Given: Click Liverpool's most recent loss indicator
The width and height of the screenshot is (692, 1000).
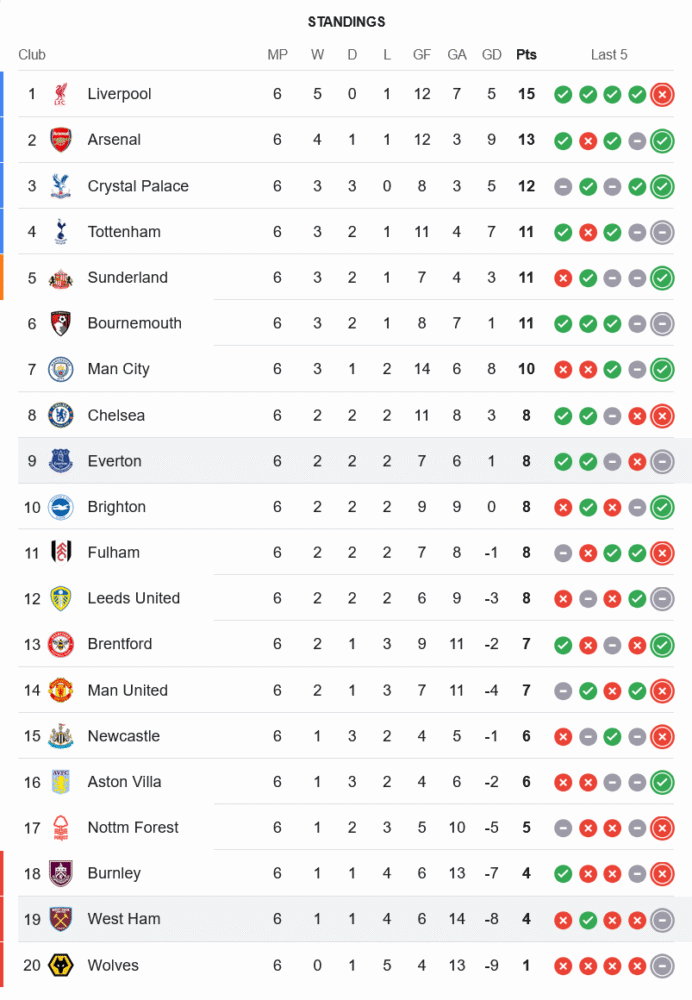Looking at the screenshot, I should click(662, 95).
